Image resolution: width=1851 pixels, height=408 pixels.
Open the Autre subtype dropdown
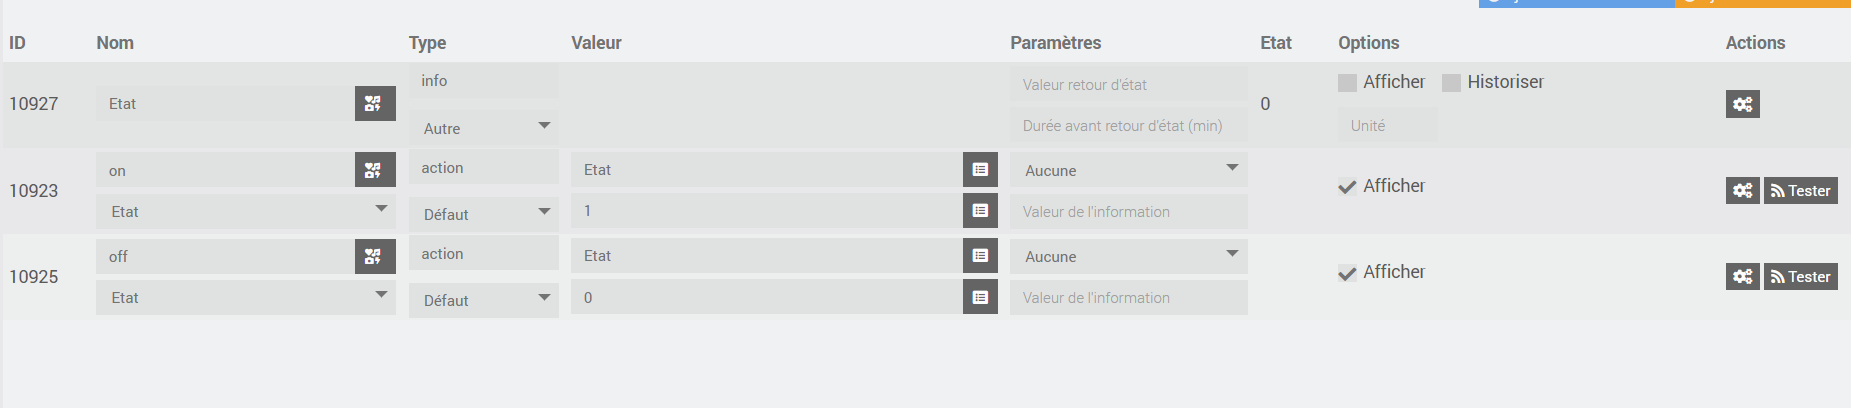[x=483, y=128]
